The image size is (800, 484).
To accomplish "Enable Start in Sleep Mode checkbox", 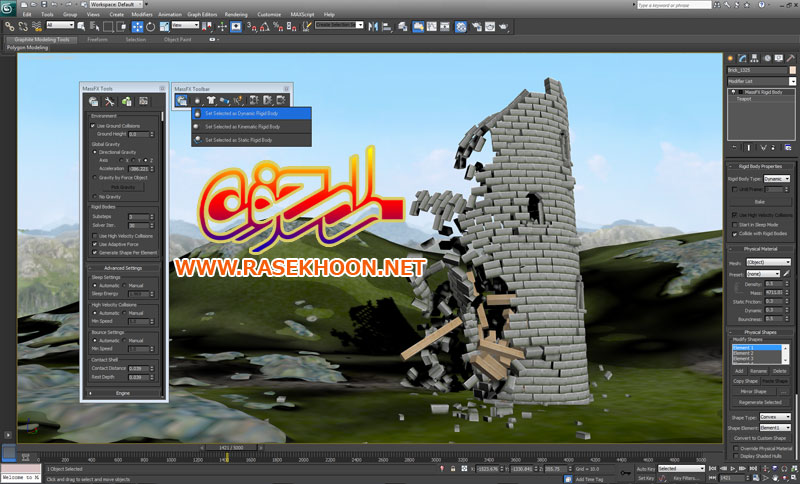I will point(735,224).
